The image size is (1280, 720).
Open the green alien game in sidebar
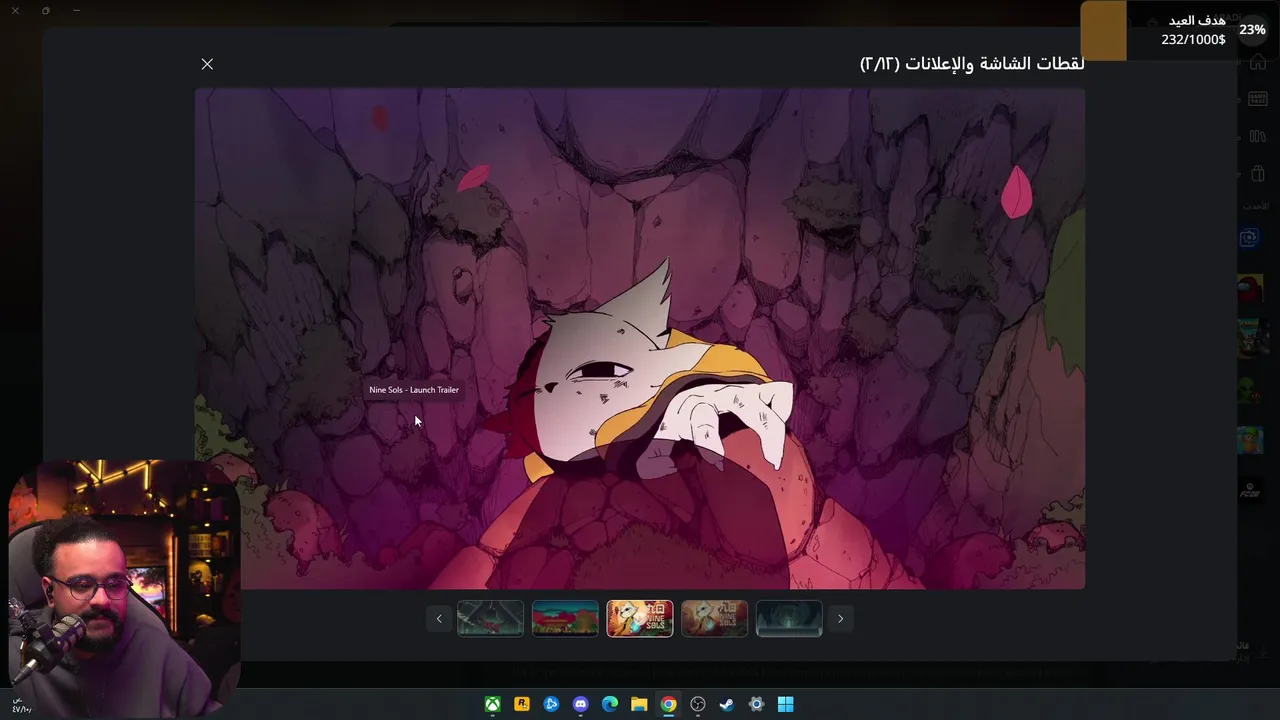(1250, 389)
